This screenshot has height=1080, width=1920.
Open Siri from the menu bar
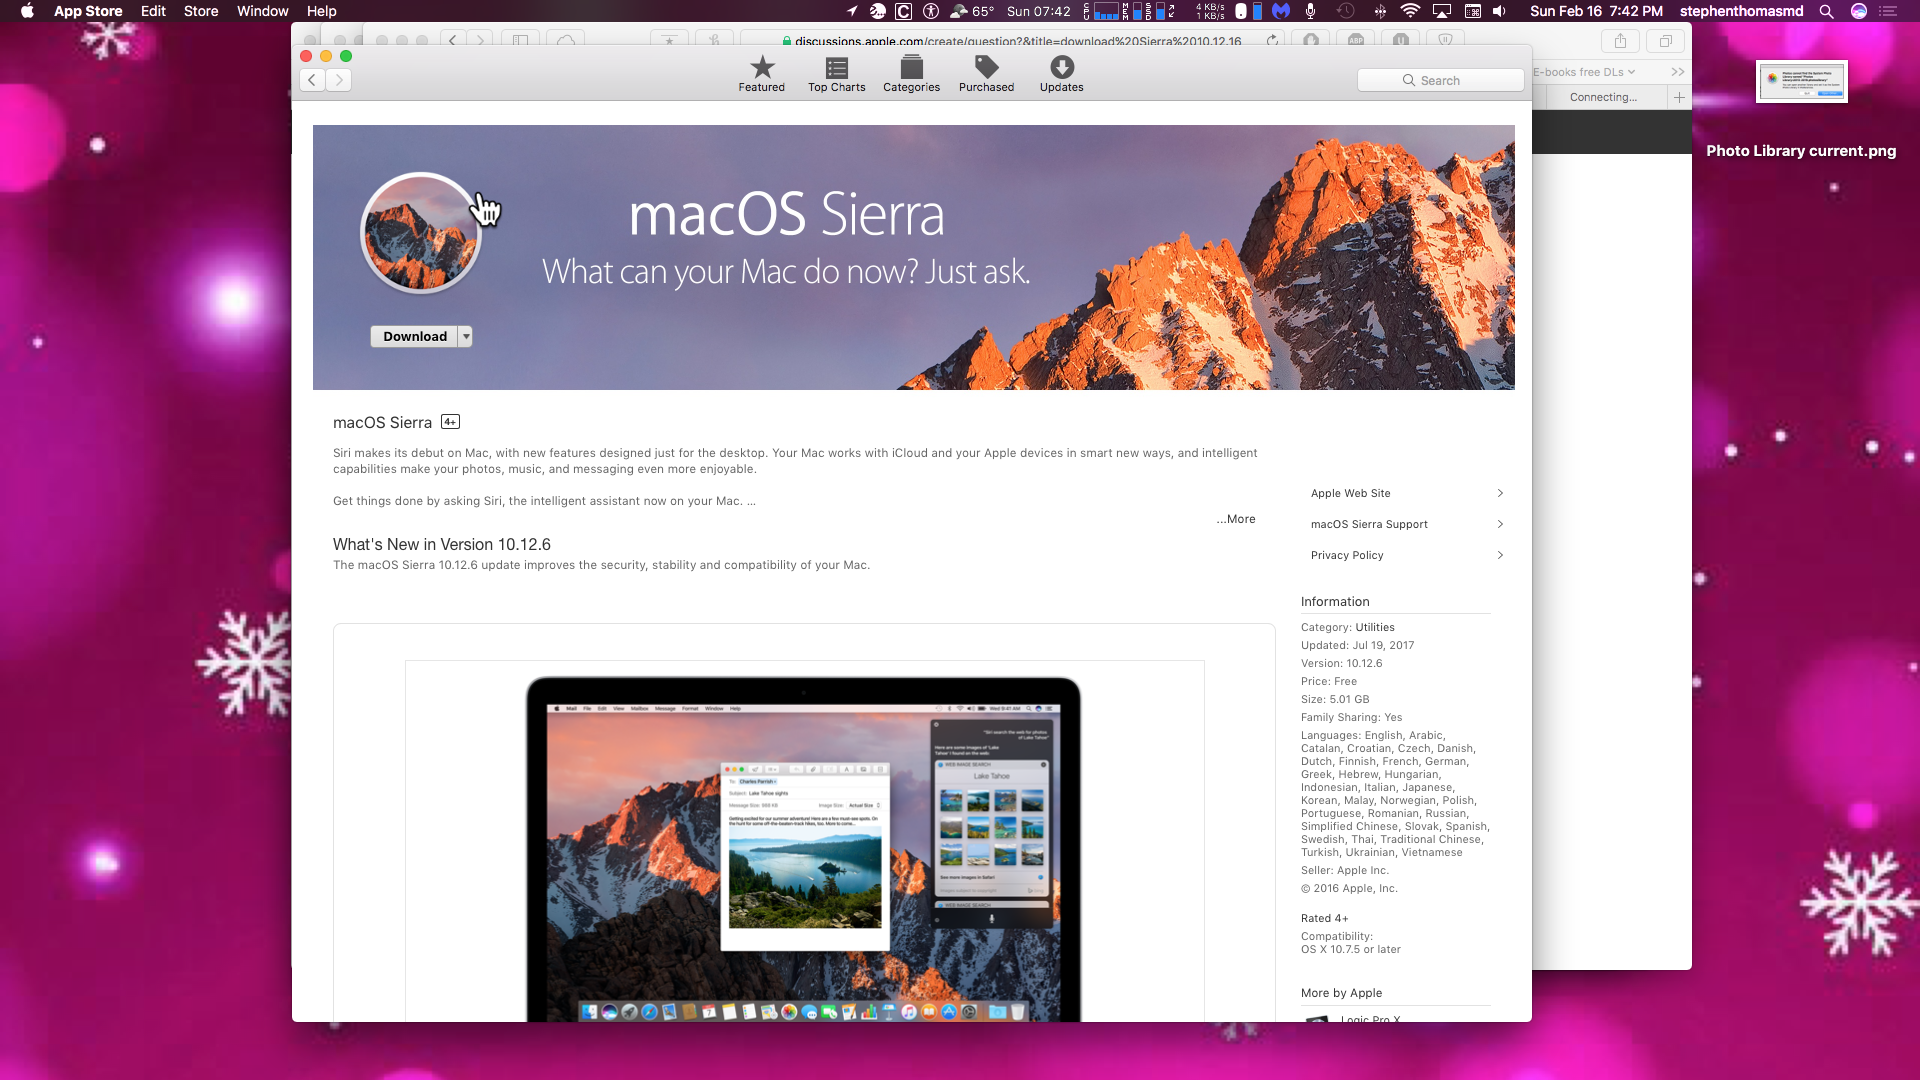click(1859, 11)
